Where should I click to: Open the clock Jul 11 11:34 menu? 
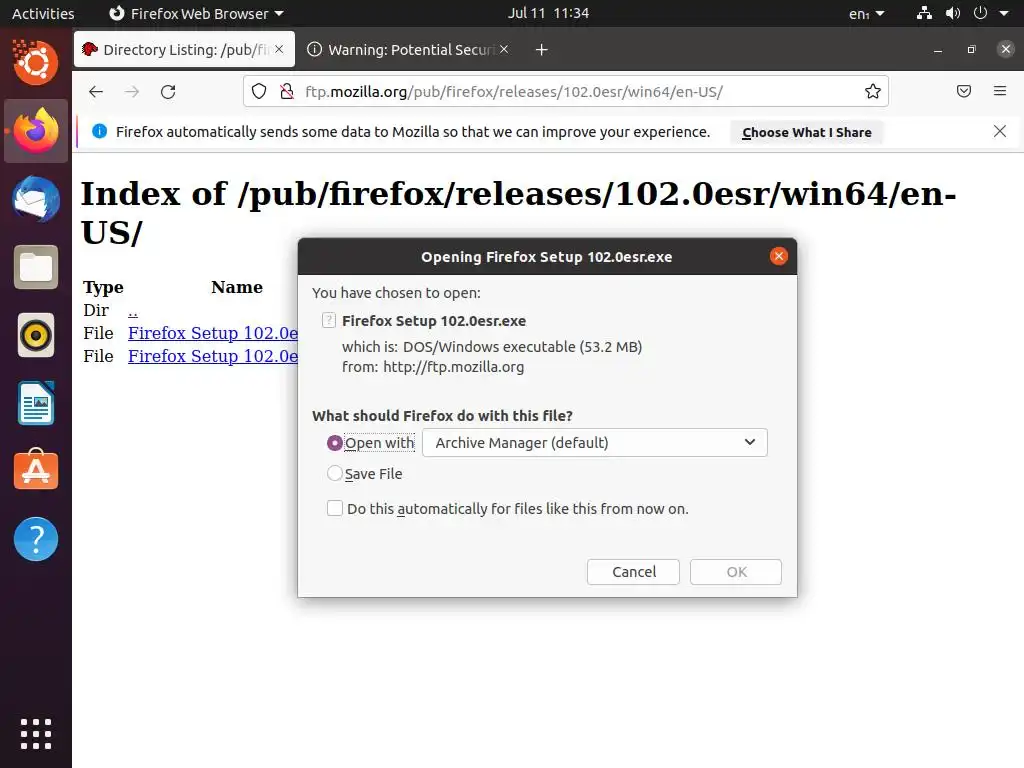tap(549, 13)
